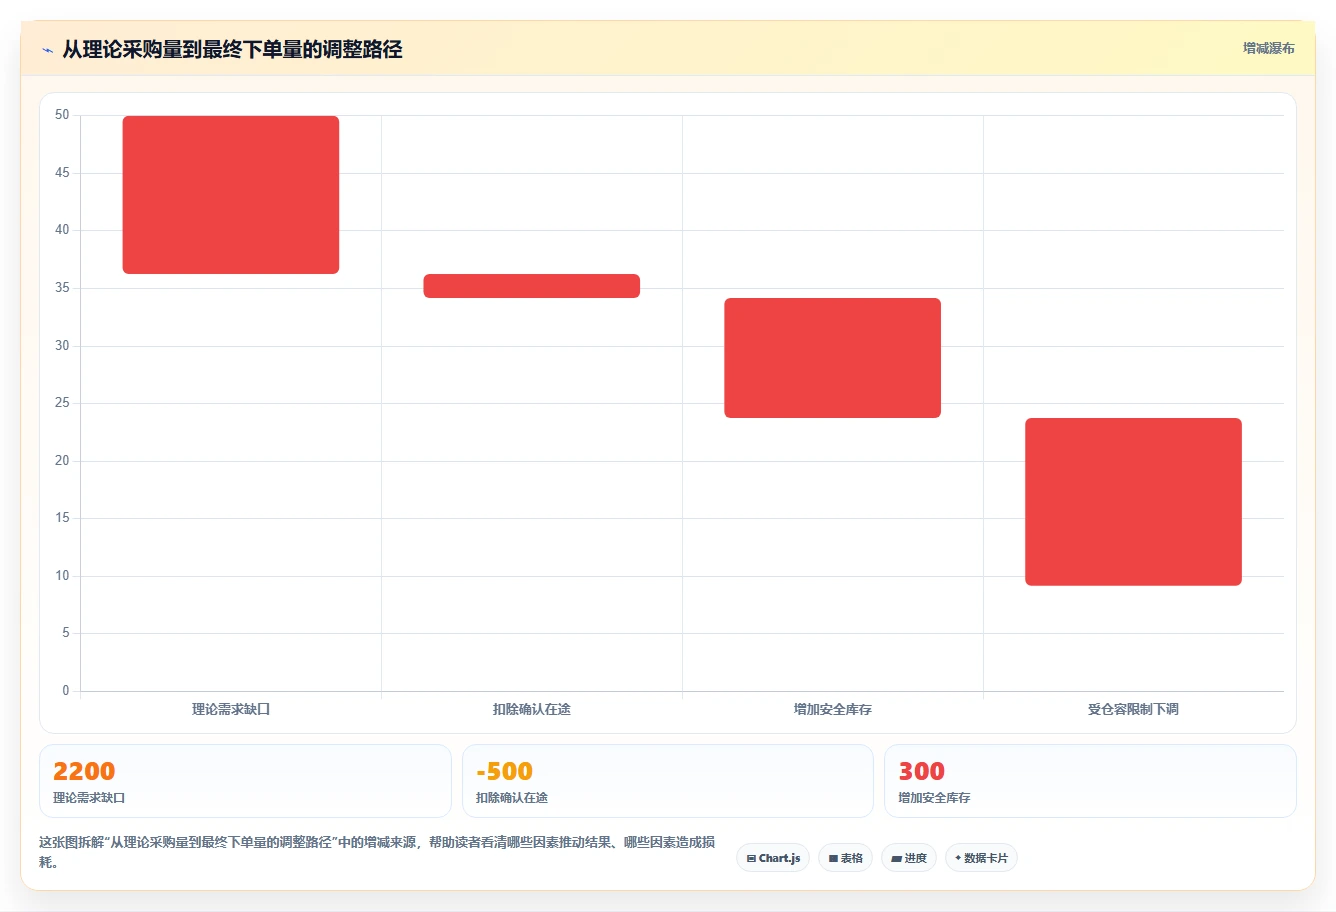Click the y-axis value 10
The image size is (1336, 912).
coord(62,576)
